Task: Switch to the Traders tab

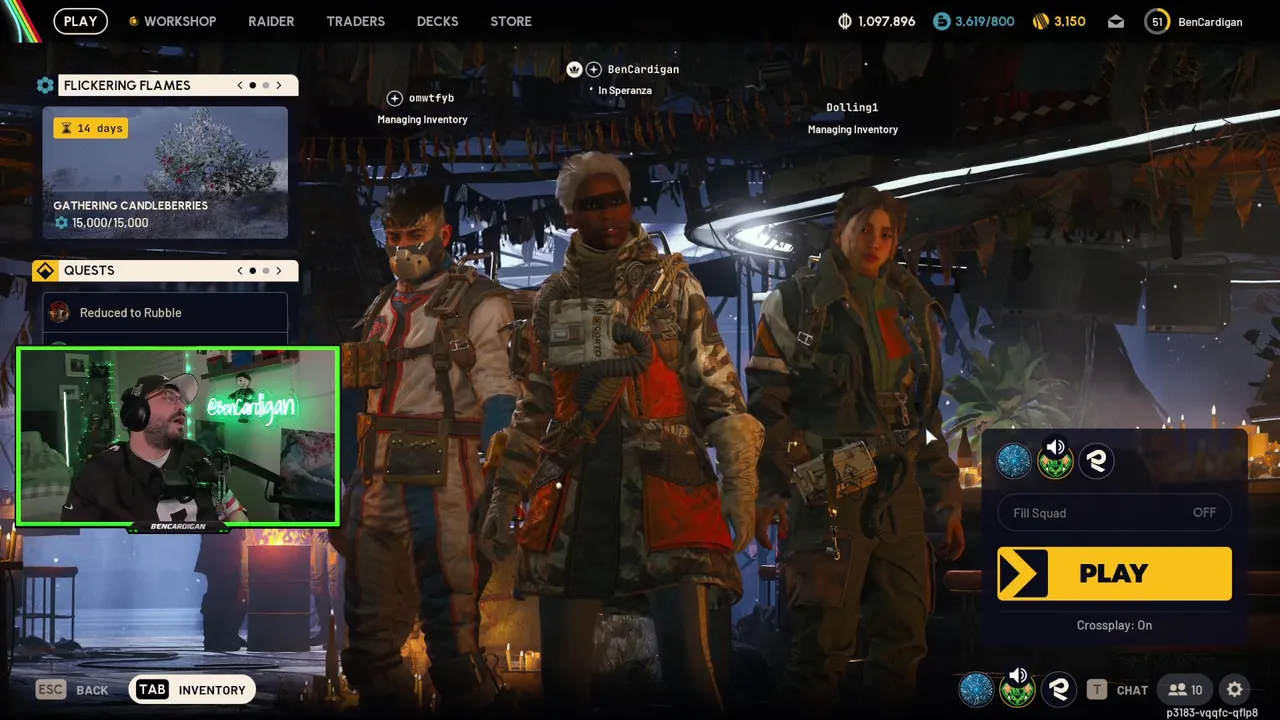Action: pyautogui.click(x=355, y=21)
